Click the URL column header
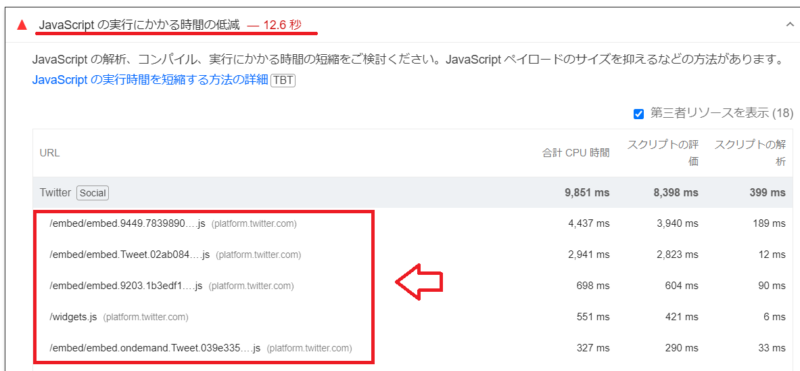 [x=49, y=153]
